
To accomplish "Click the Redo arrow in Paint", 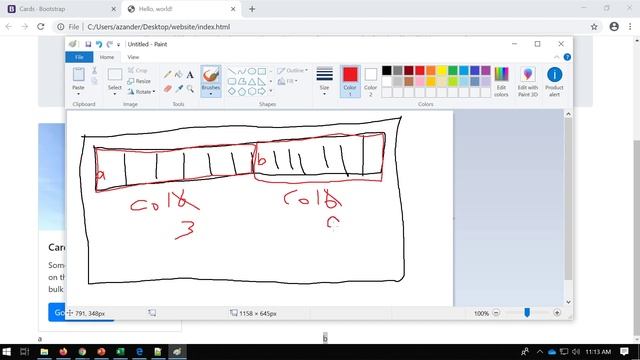I will tap(109, 44).
